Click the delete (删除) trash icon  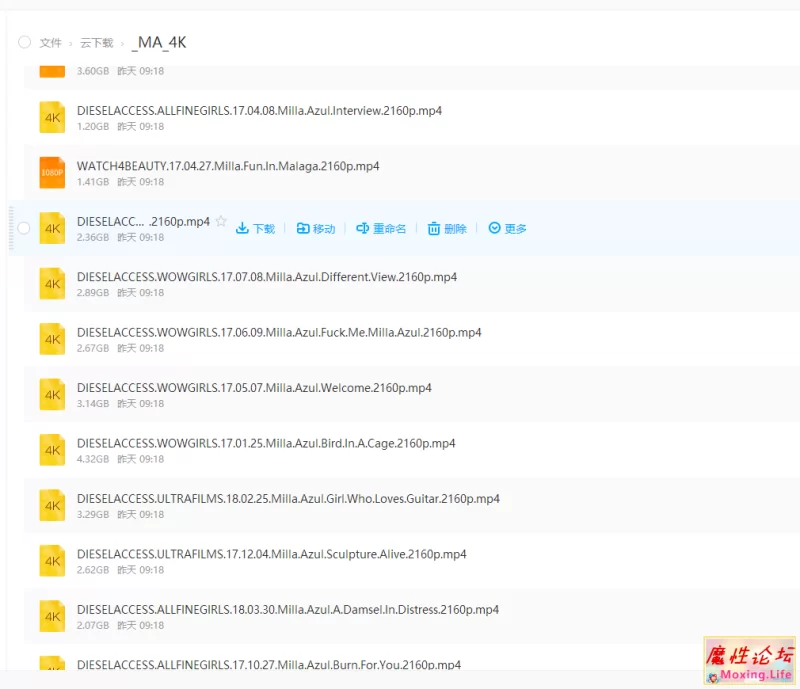(x=434, y=229)
